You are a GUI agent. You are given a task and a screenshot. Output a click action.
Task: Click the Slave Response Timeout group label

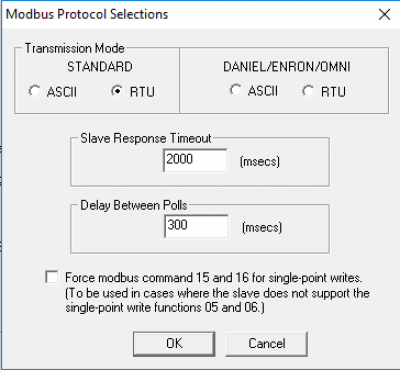click(146, 138)
